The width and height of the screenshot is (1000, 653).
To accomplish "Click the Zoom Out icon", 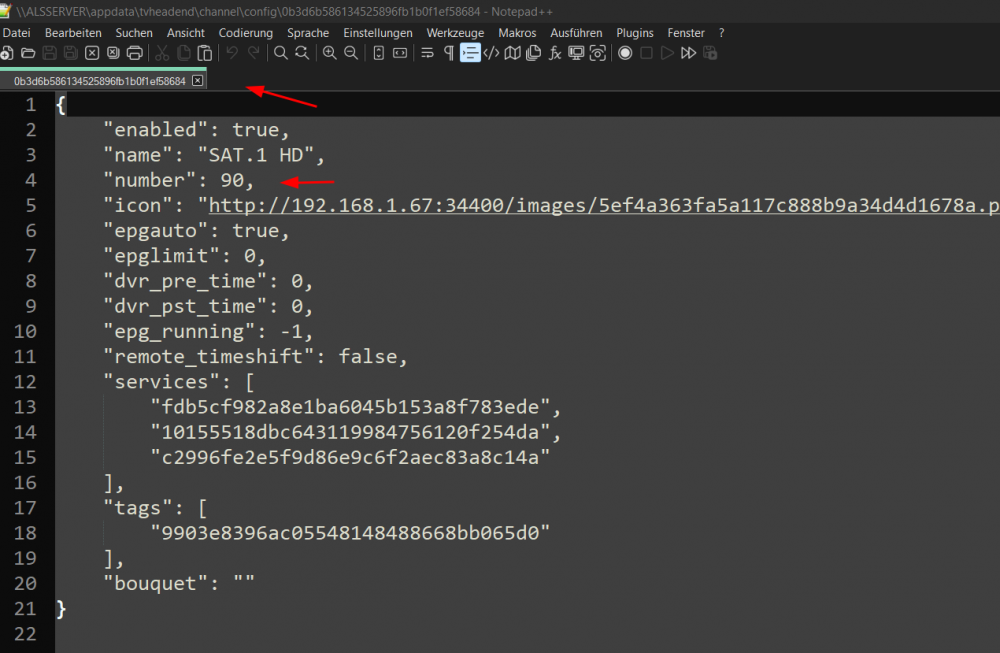I will (351, 53).
